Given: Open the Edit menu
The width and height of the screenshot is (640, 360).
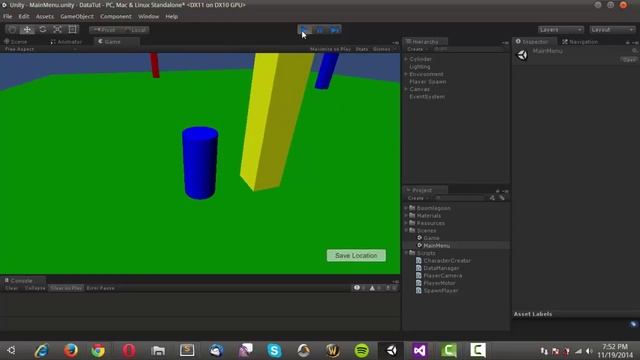Looking at the screenshot, I should point(24,17).
